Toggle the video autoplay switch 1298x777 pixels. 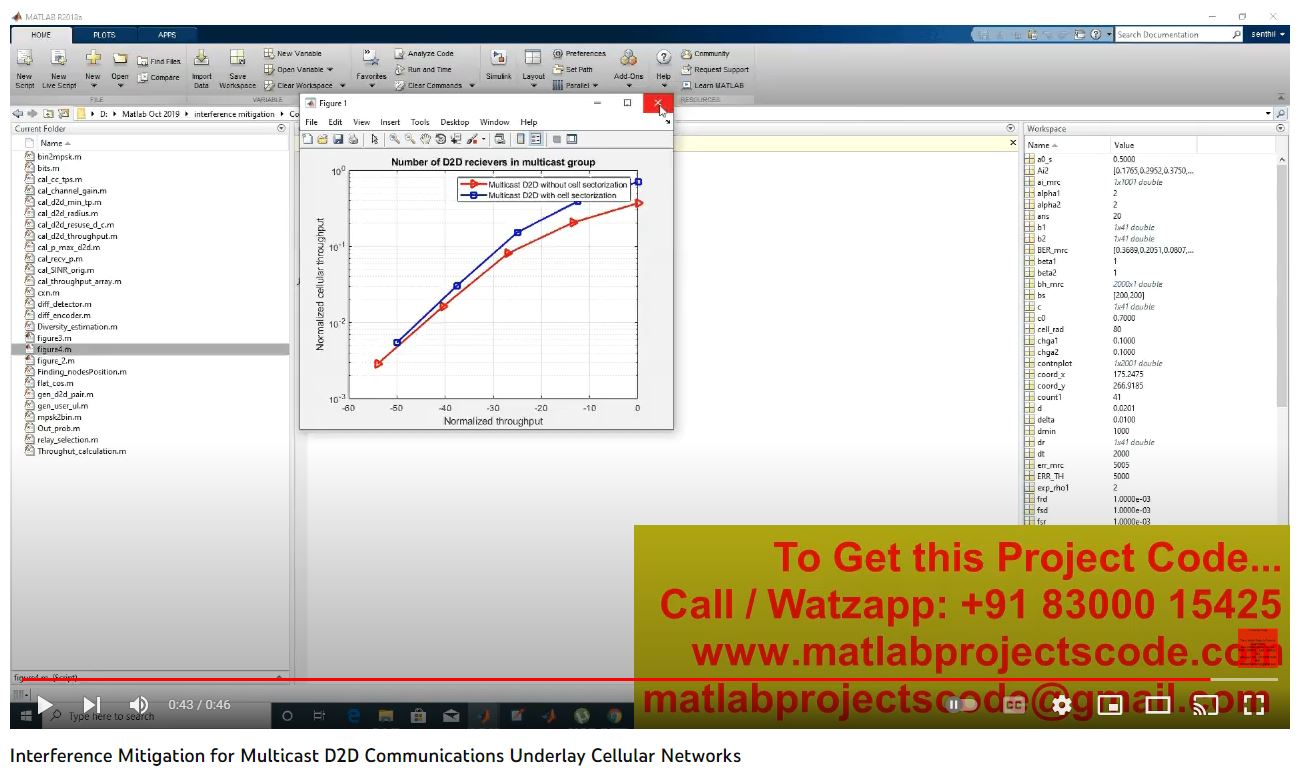[961, 705]
